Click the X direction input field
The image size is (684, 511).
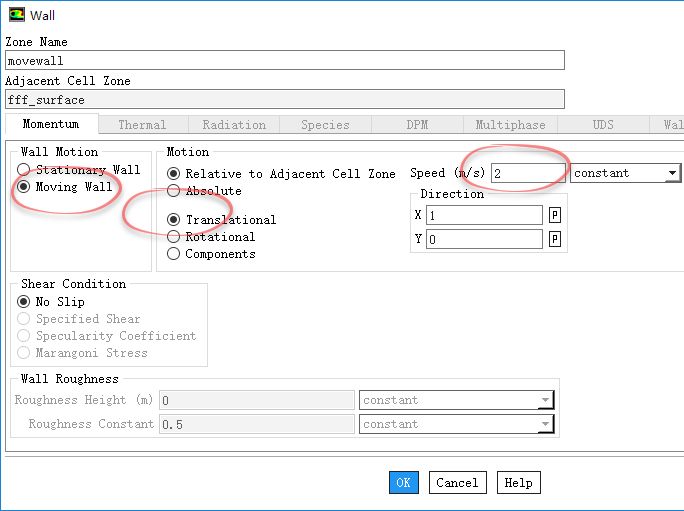pos(484,215)
